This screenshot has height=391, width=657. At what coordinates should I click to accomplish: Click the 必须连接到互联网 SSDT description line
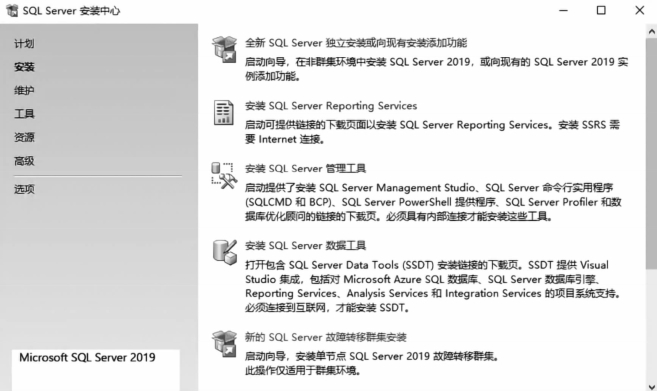pyautogui.click(x=327, y=308)
